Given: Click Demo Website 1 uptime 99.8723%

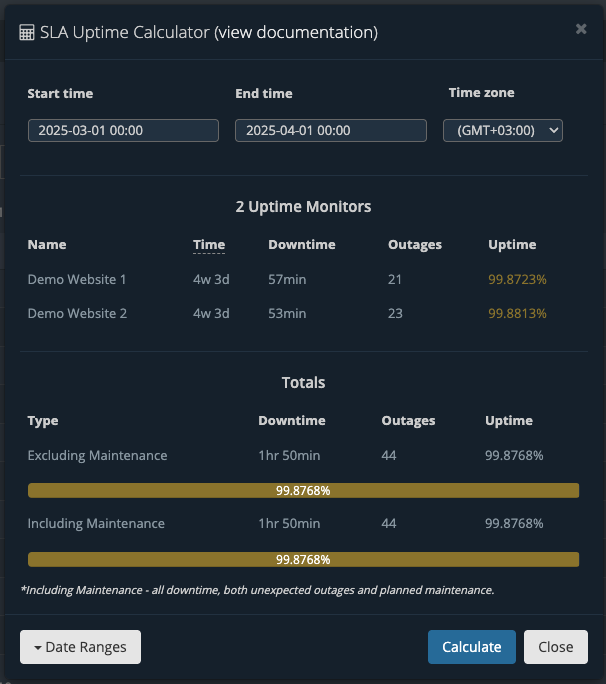Looking at the screenshot, I should coord(517,279).
